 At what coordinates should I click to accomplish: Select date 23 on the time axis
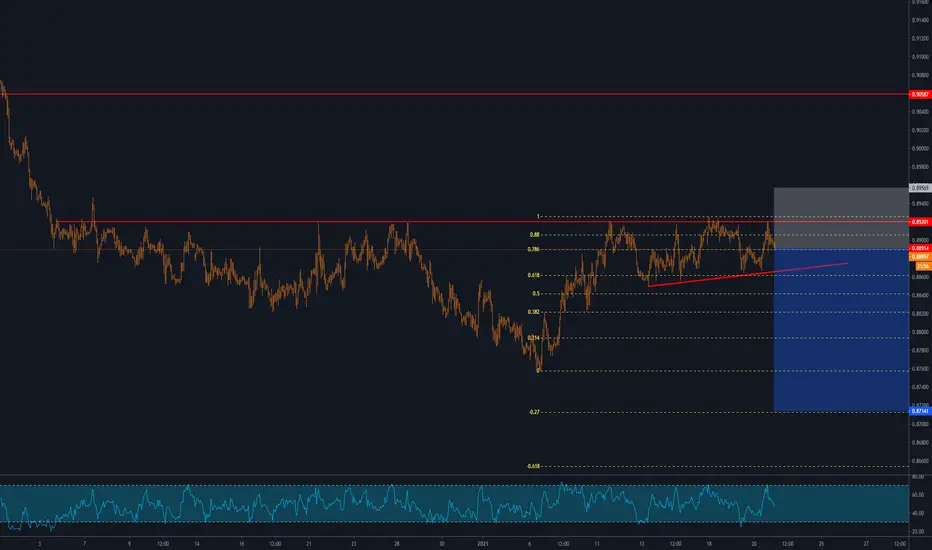click(353, 543)
